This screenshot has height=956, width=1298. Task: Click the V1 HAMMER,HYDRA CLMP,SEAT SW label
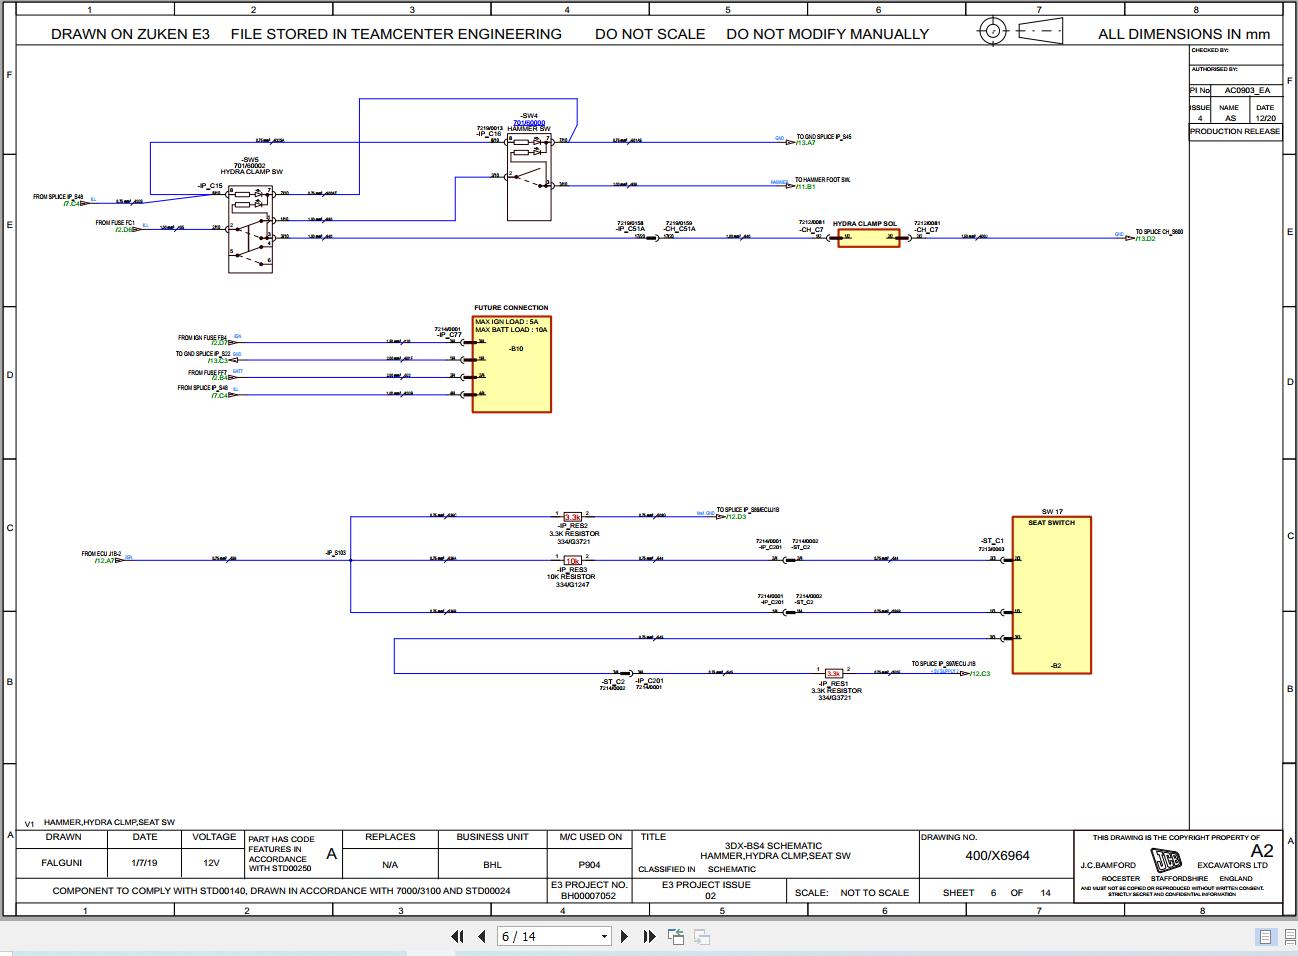pyautogui.click(x=100, y=822)
